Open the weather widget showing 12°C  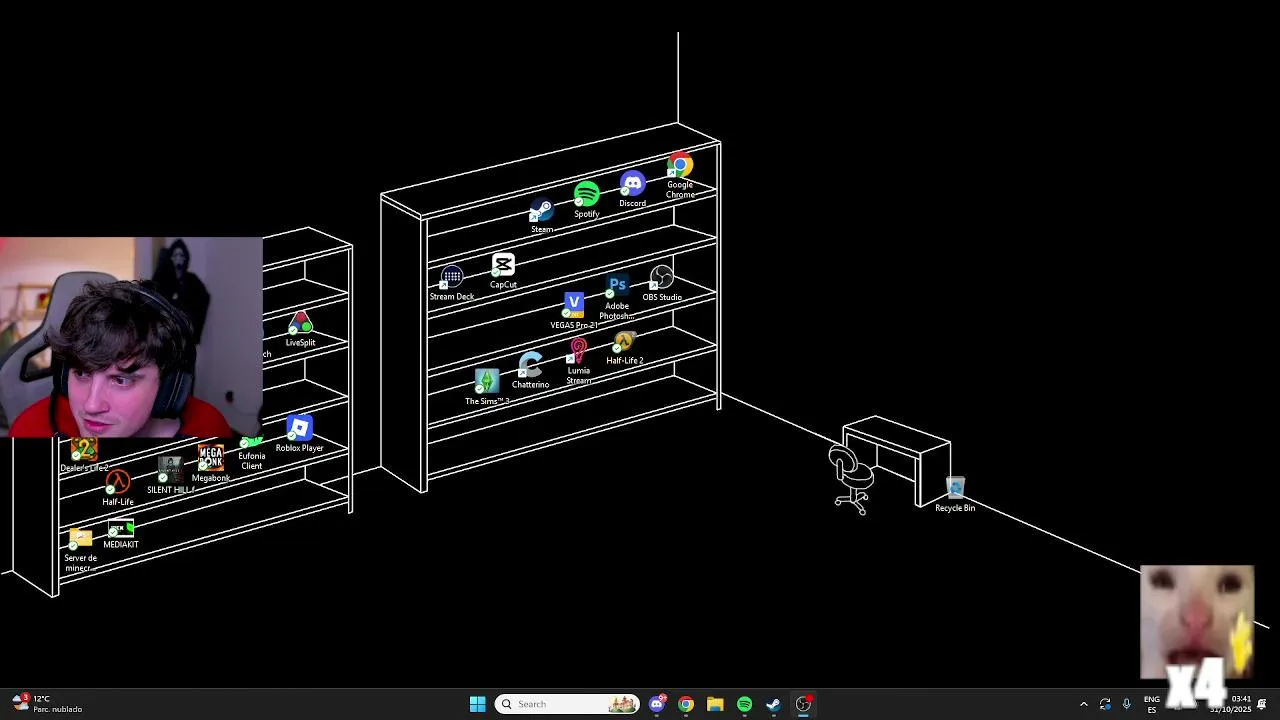[x=46, y=704]
